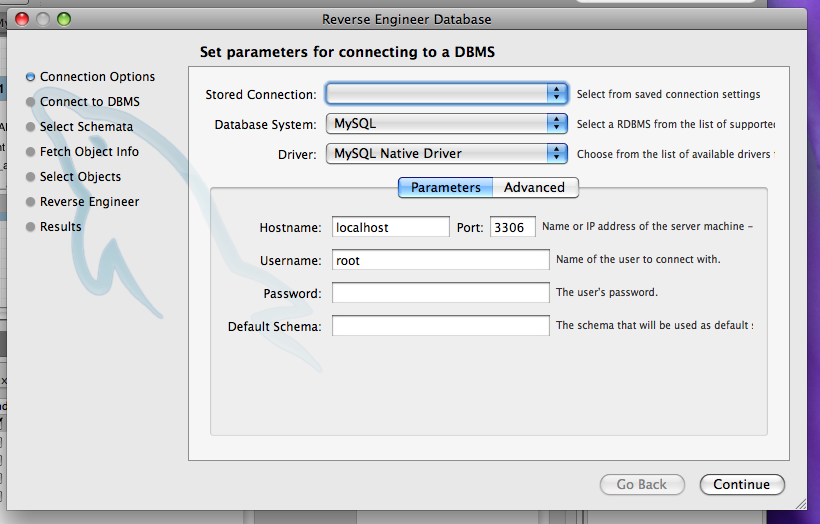
Task: Select the Connection Options step
Action: click(97, 77)
